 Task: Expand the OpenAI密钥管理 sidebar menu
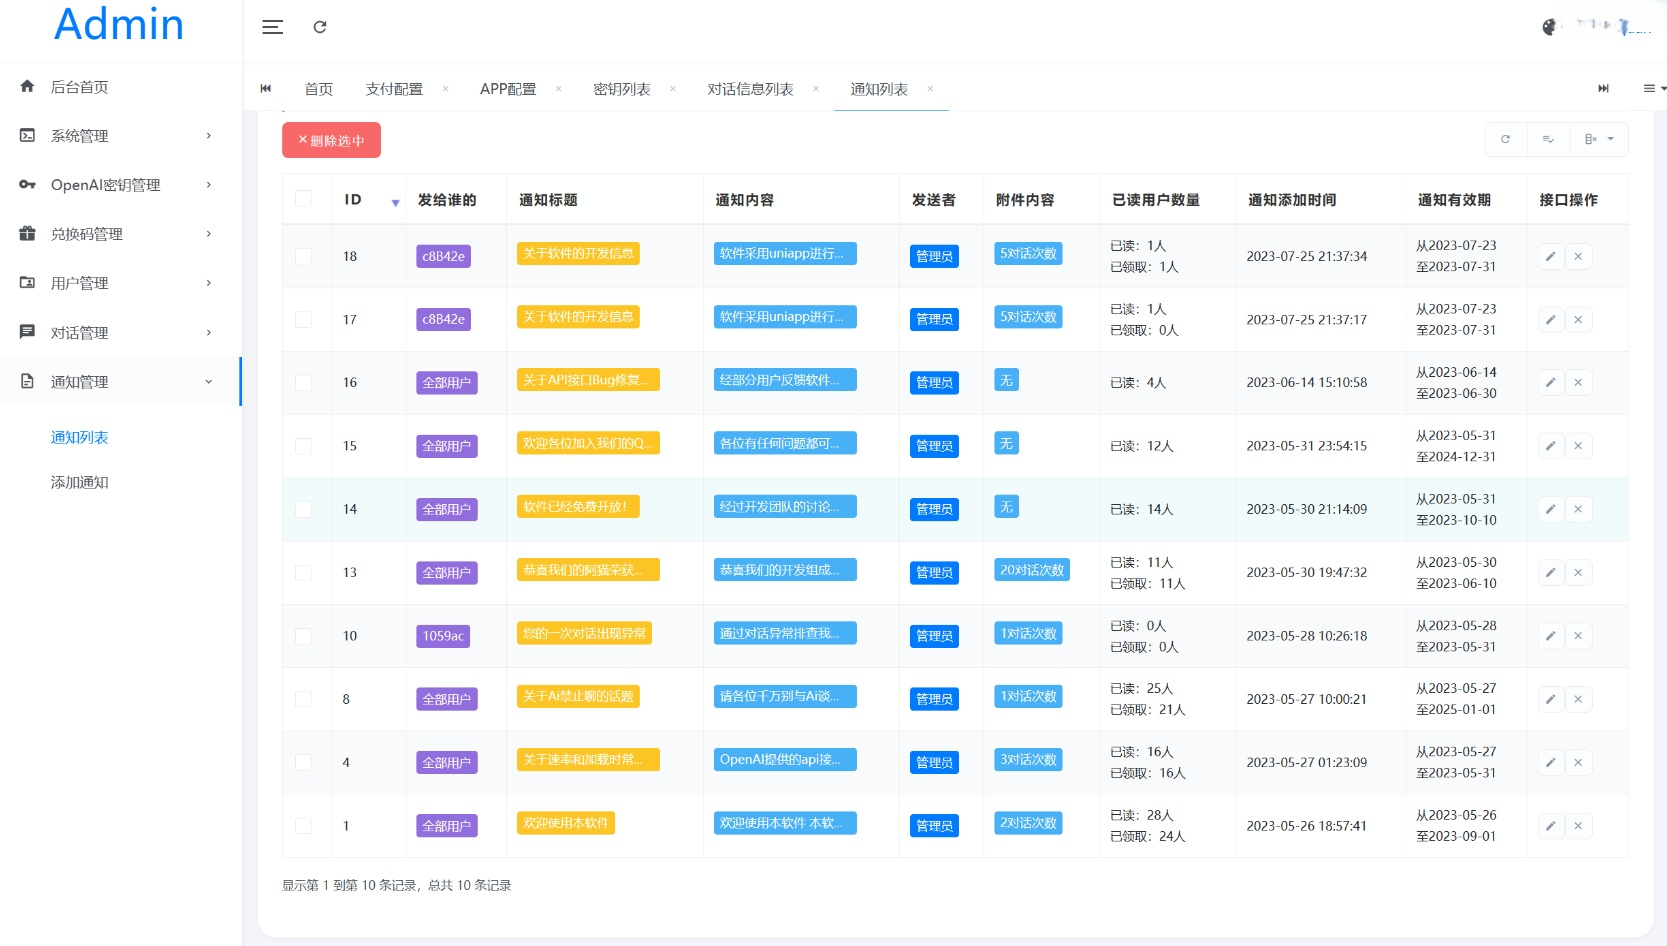[120, 185]
